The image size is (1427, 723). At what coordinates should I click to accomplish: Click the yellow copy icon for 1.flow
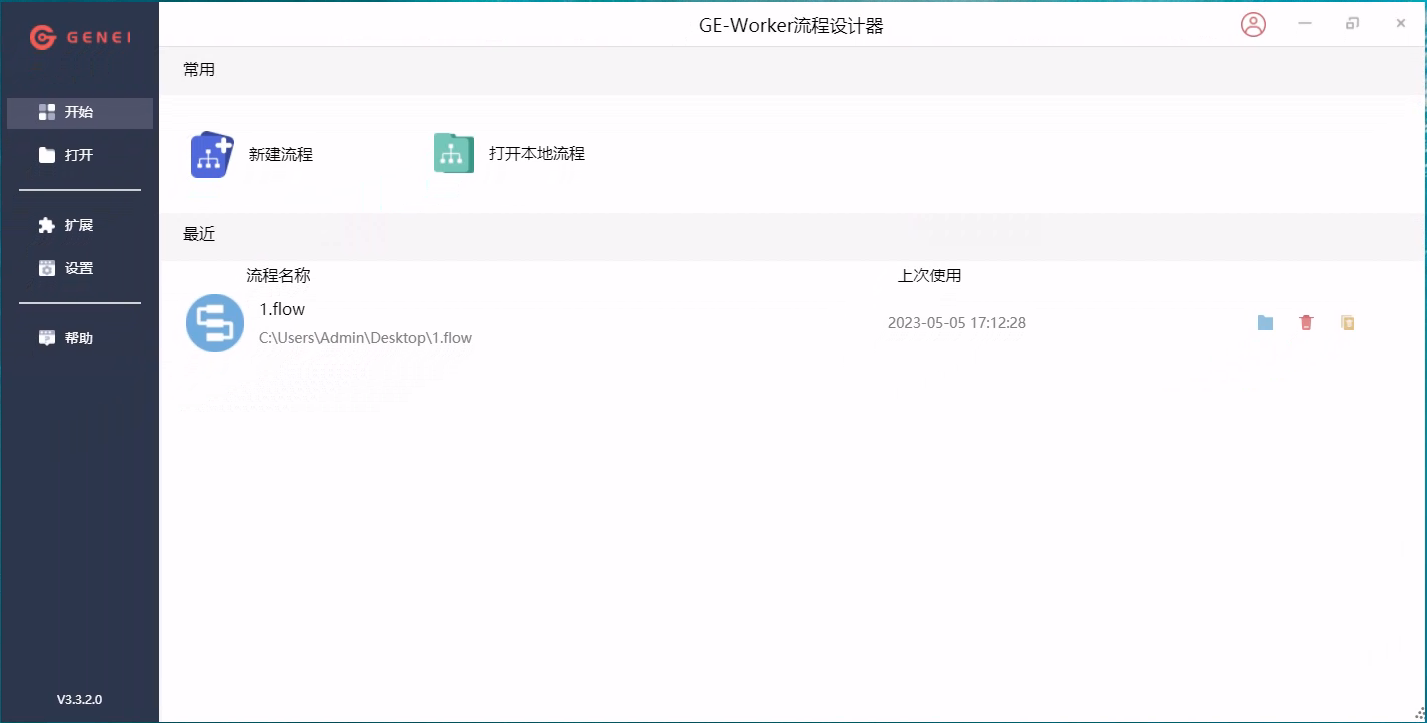(1347, 323)
